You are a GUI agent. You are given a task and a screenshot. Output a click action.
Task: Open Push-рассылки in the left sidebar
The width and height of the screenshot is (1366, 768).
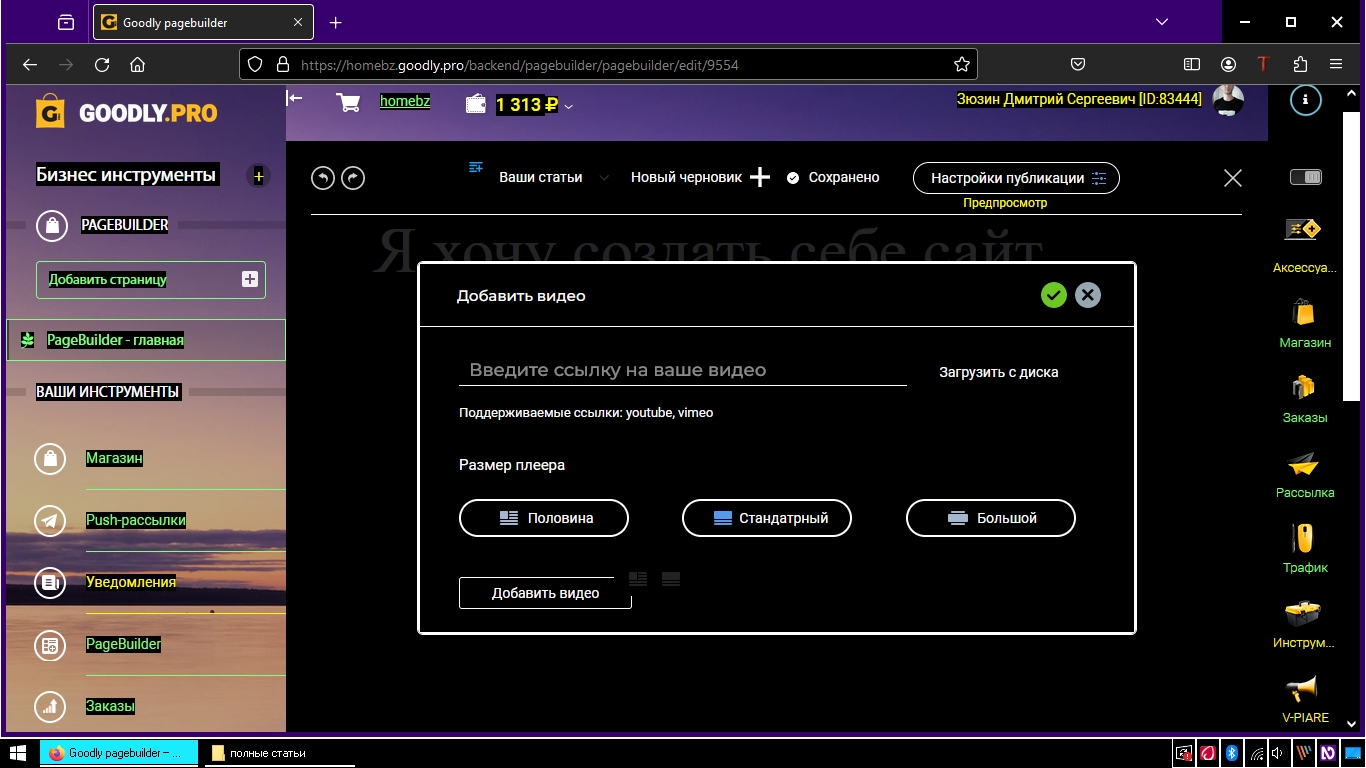pos(135,520)
